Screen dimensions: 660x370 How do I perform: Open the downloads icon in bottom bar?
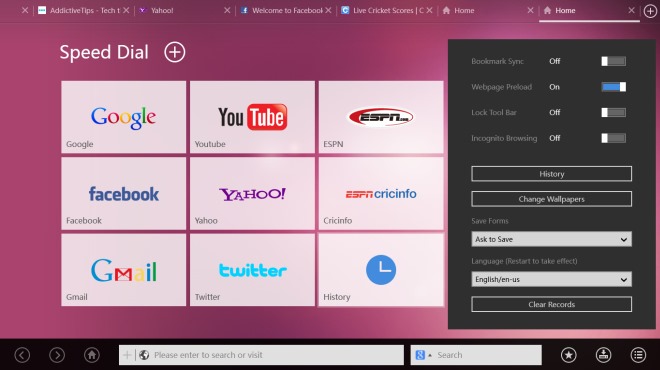(603, 355)
